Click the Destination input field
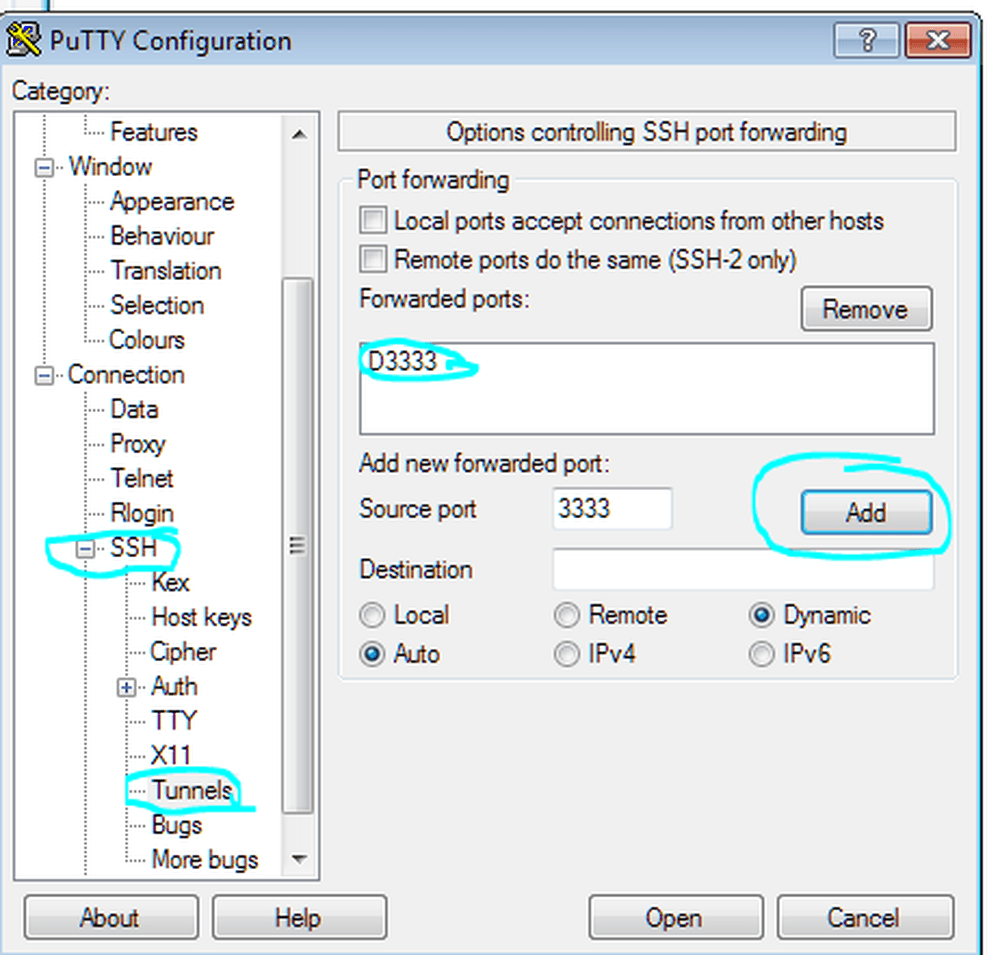The image size is (1000, 955). [743, 569]
